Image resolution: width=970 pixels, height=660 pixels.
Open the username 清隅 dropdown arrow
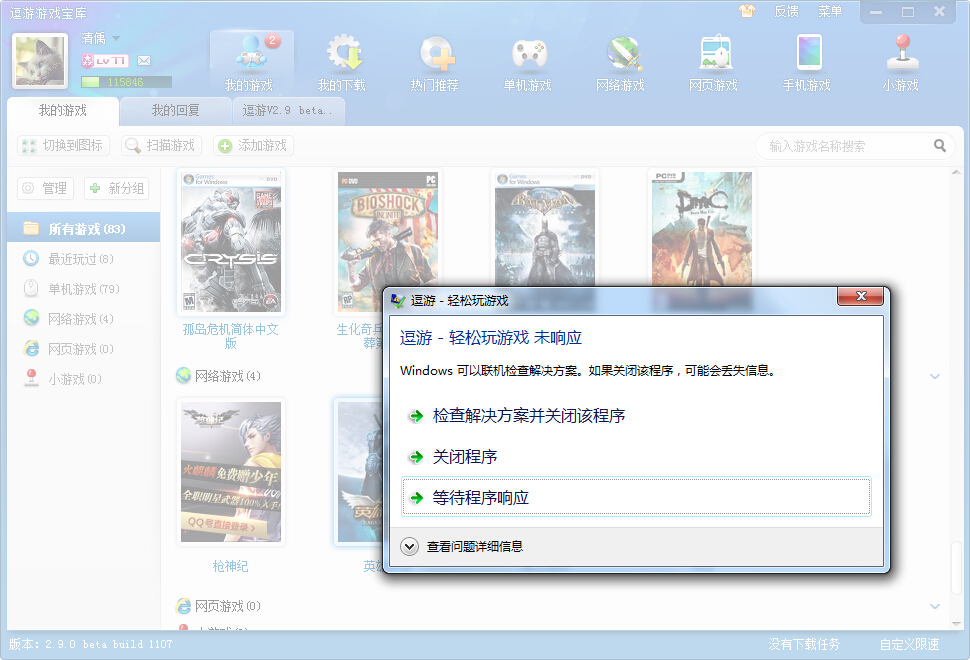(116, 38)
